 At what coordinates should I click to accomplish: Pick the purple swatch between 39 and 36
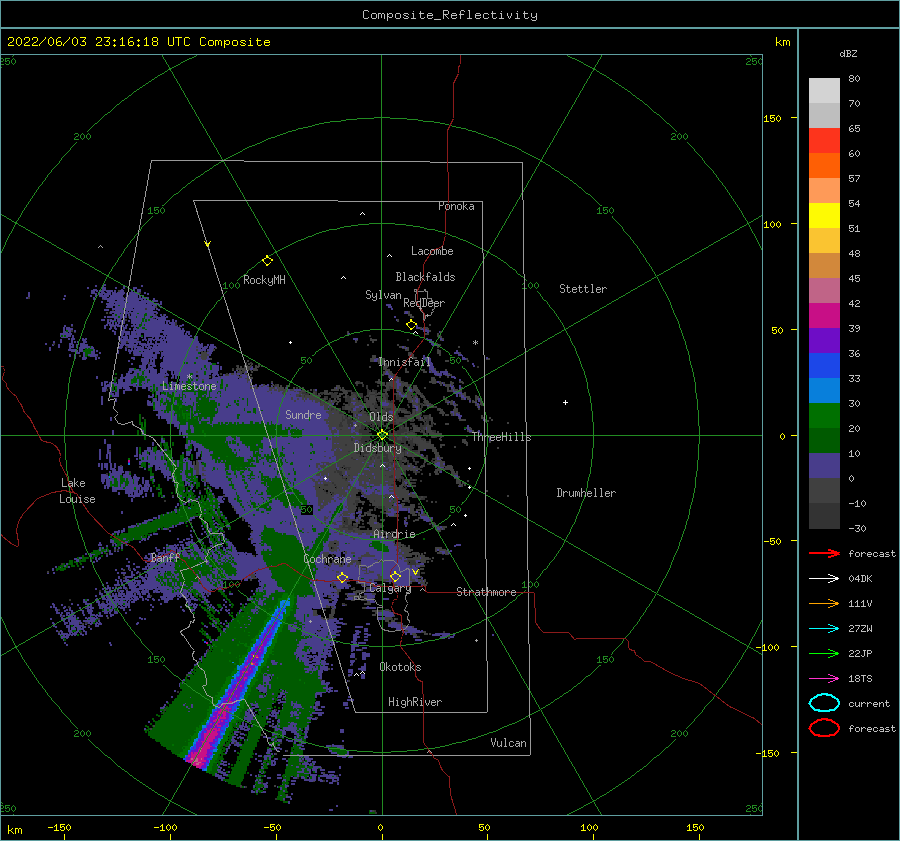pos(824,340)
